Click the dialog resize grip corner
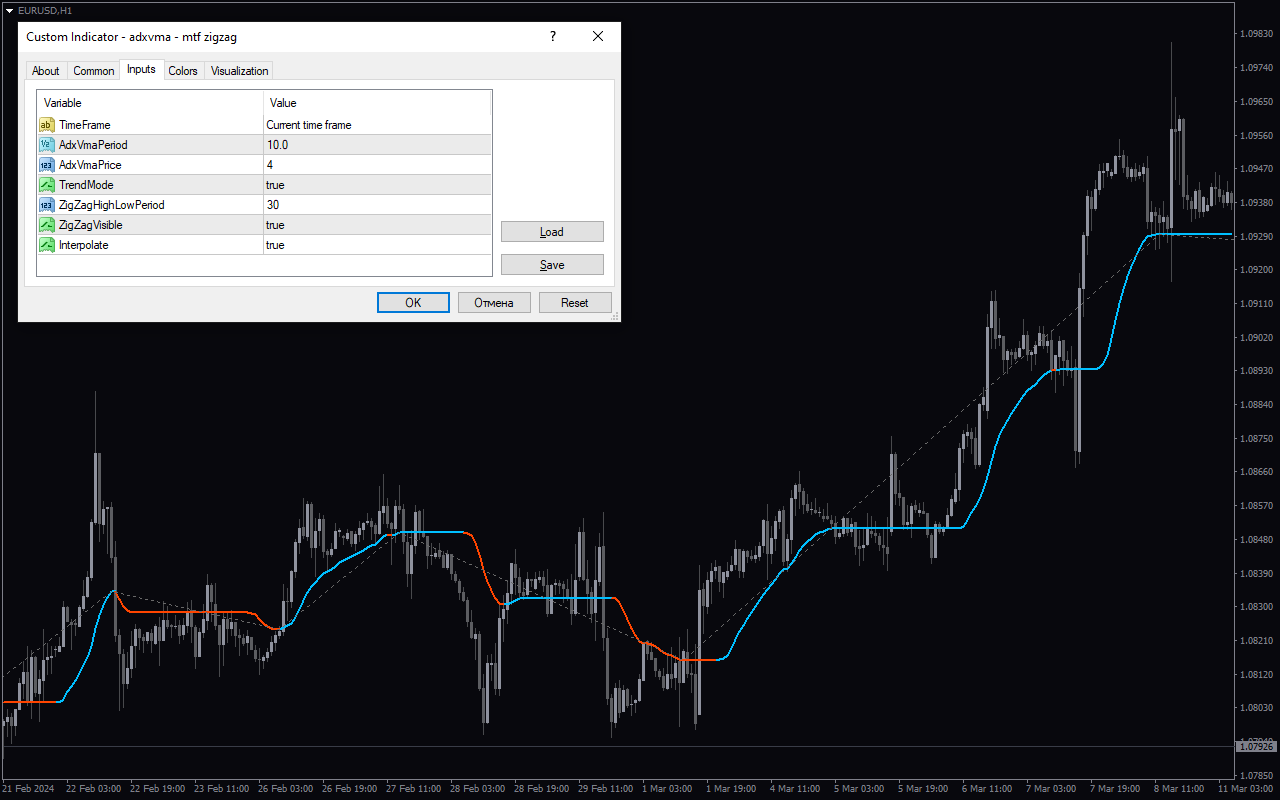The width and height of the screenshot is (1280, 800). (x=614, y=315)
